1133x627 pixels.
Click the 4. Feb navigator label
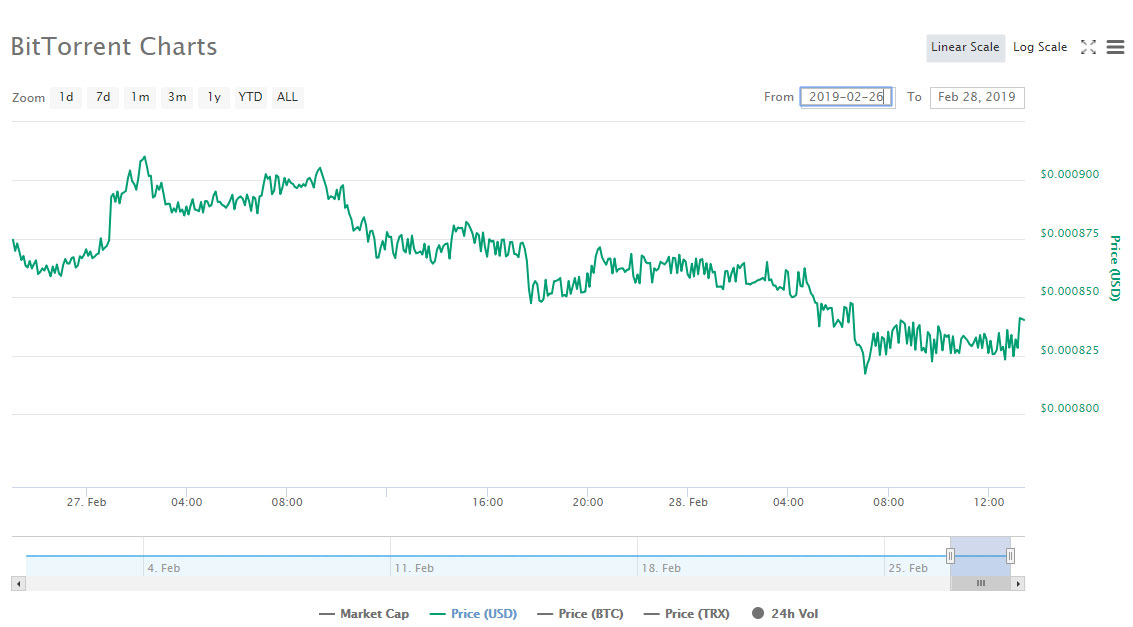[164, 568]
